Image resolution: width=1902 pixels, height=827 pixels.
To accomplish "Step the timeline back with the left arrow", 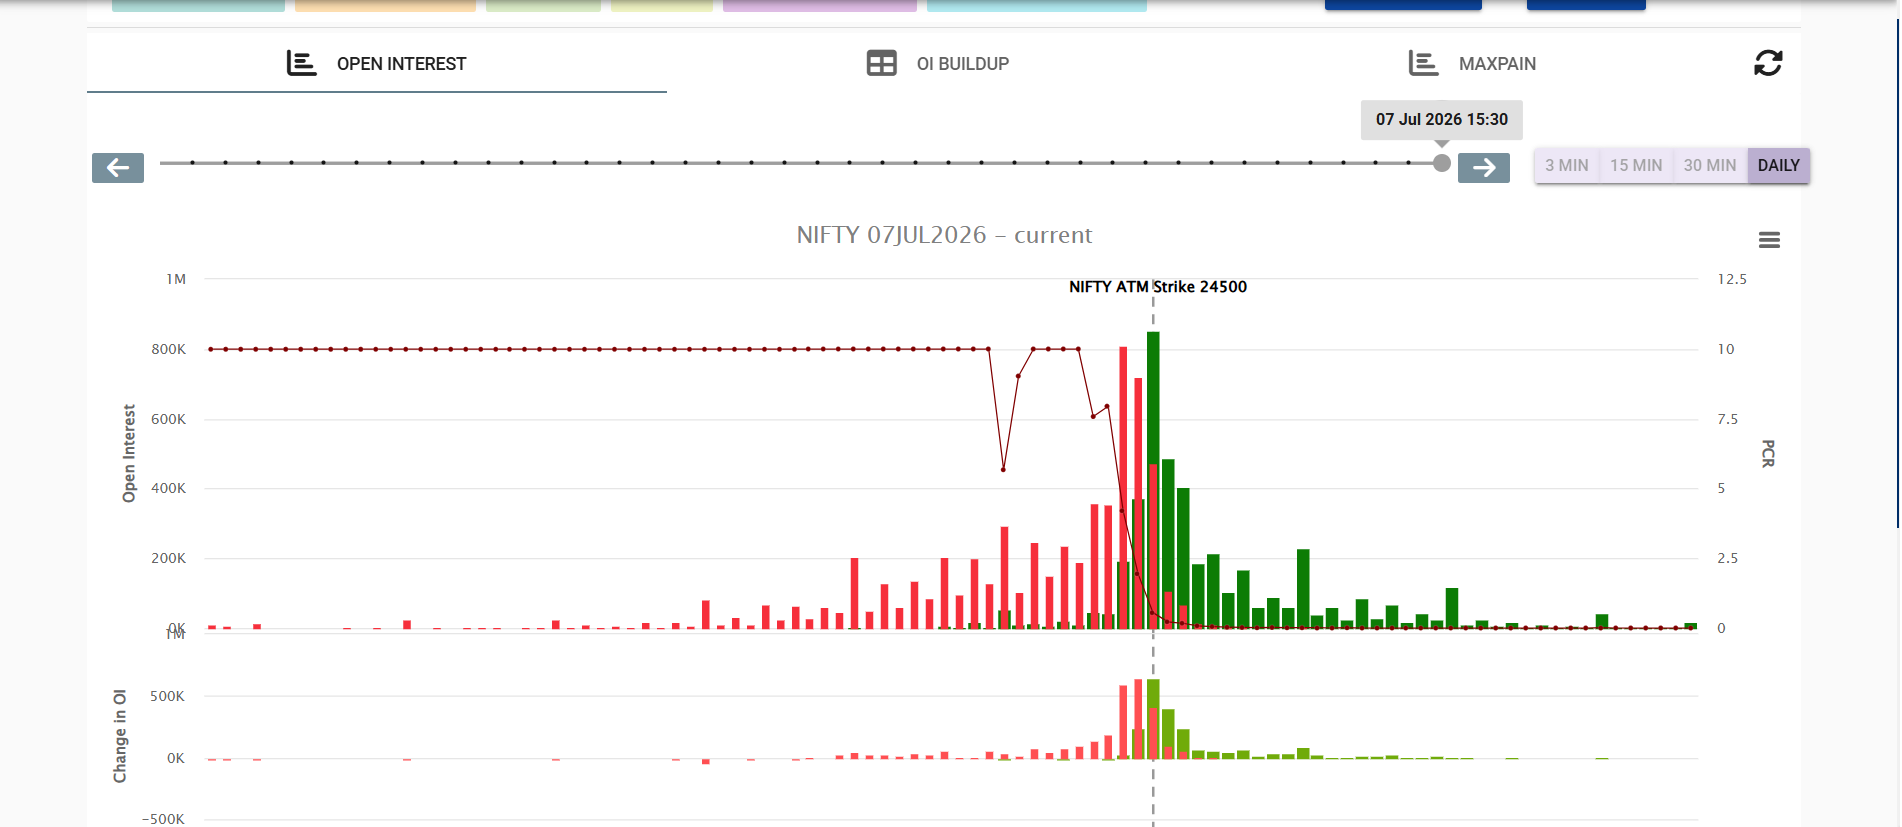I will click(118, 168).
